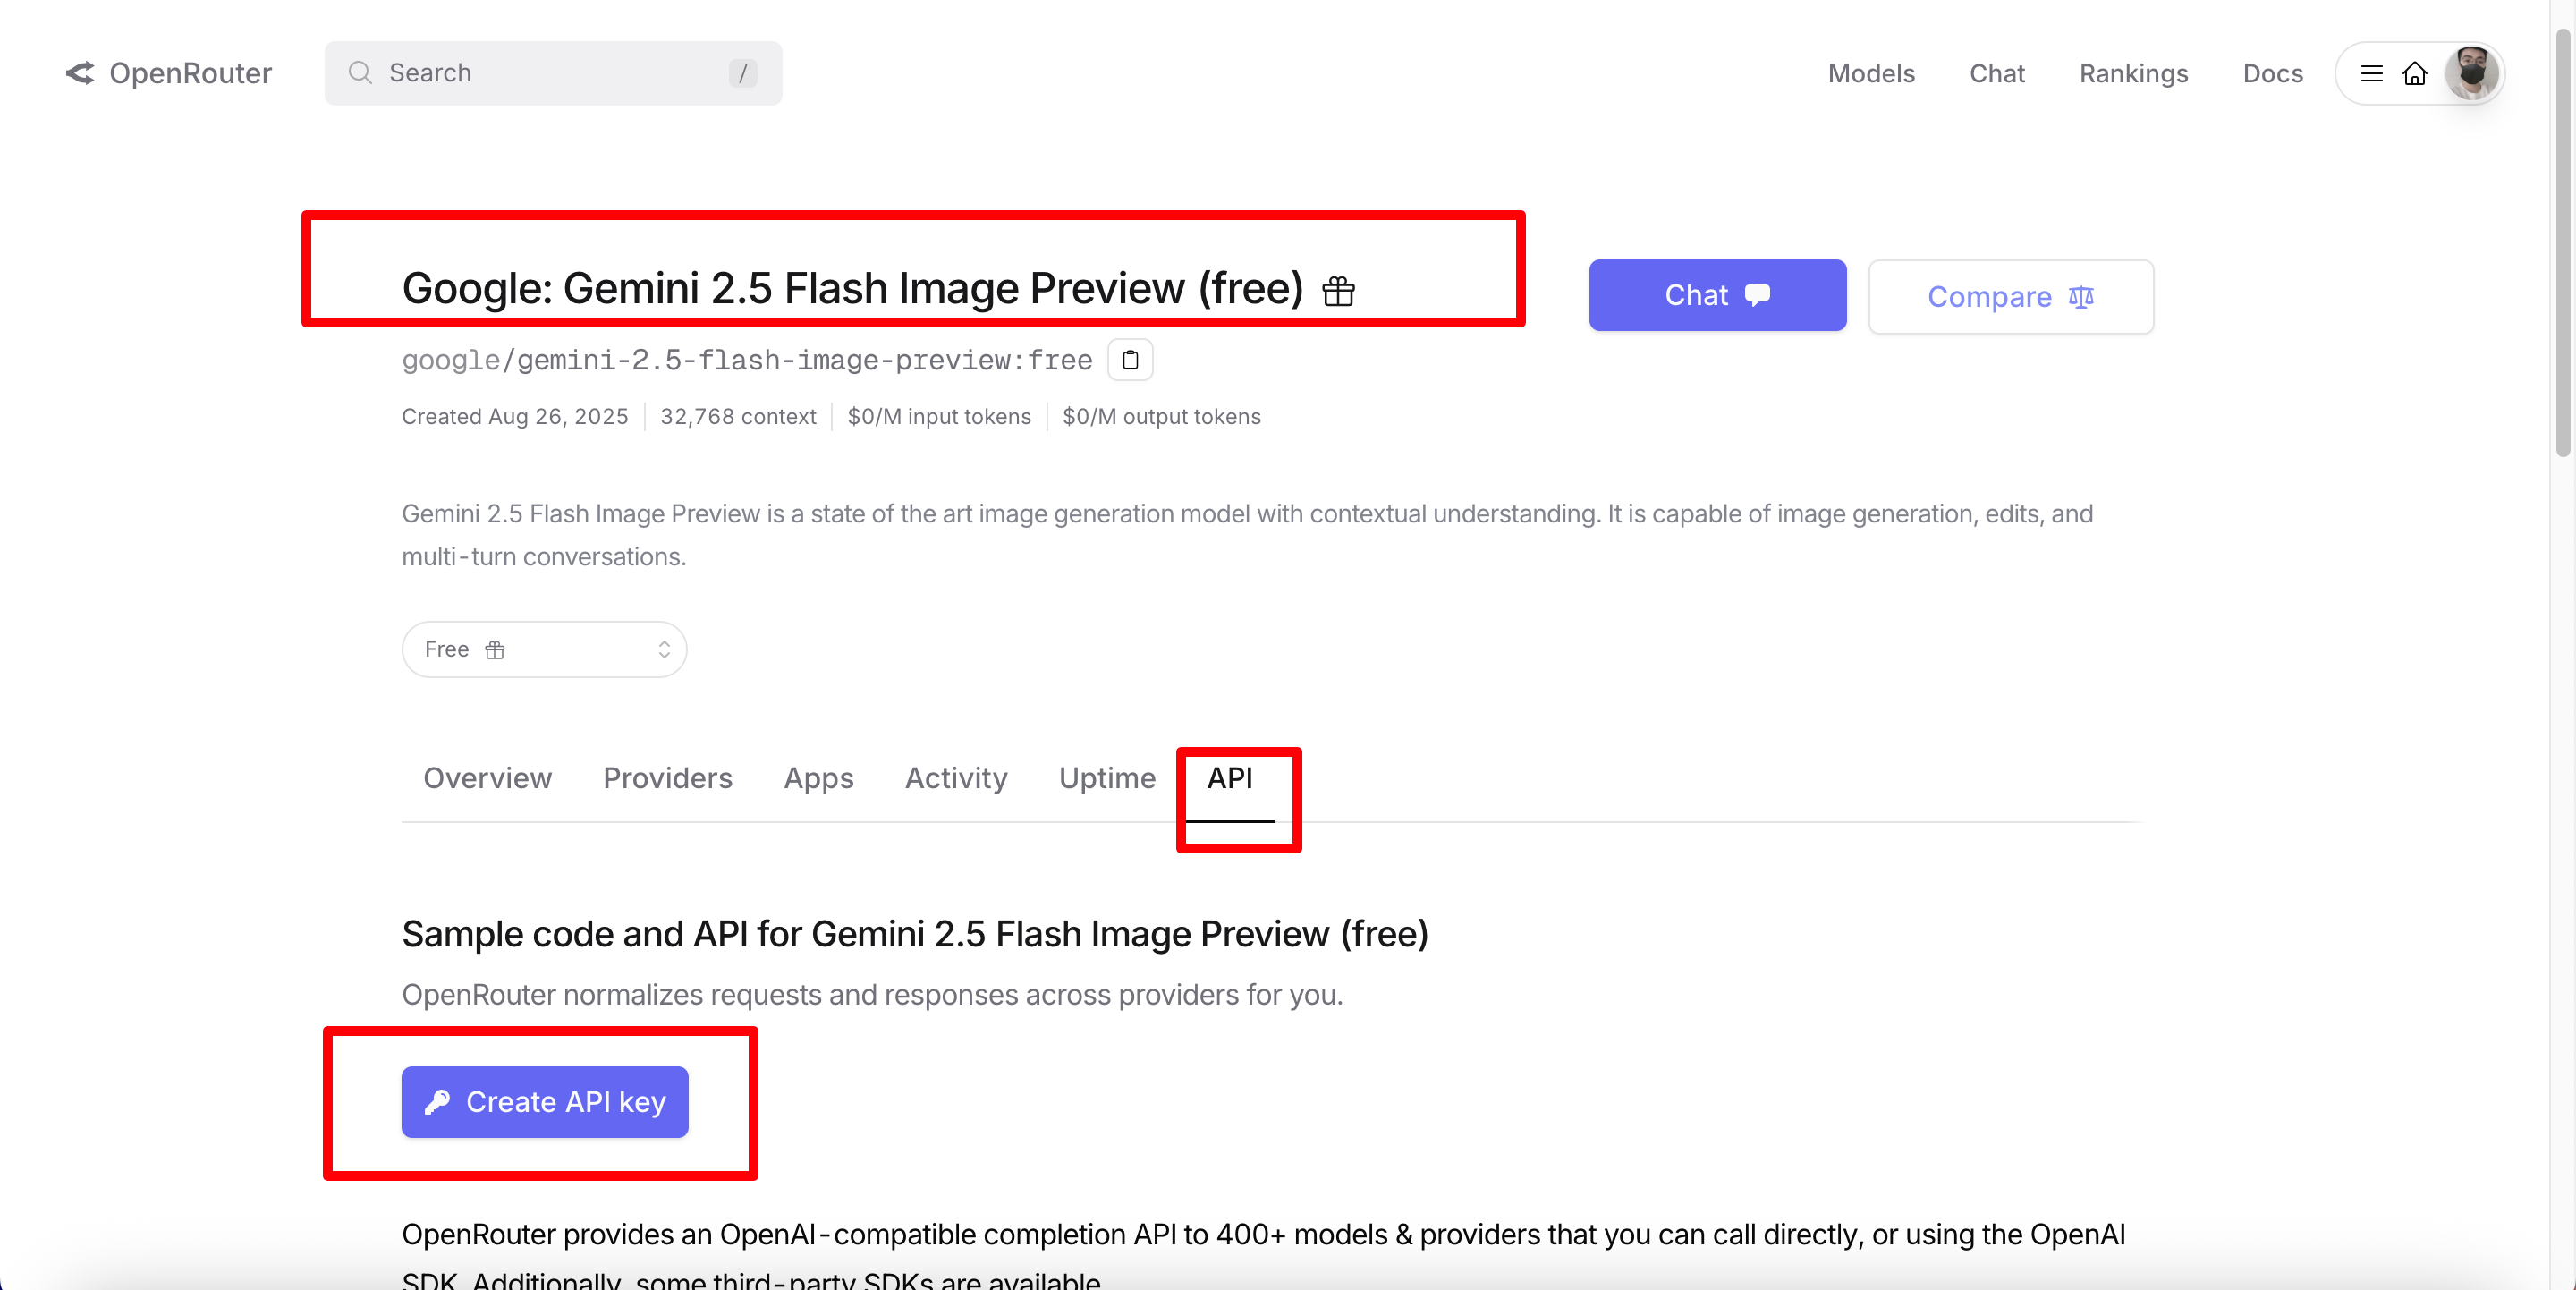Open the Providers tab
2576x1290 pixels.
click(x=667, y=778)
